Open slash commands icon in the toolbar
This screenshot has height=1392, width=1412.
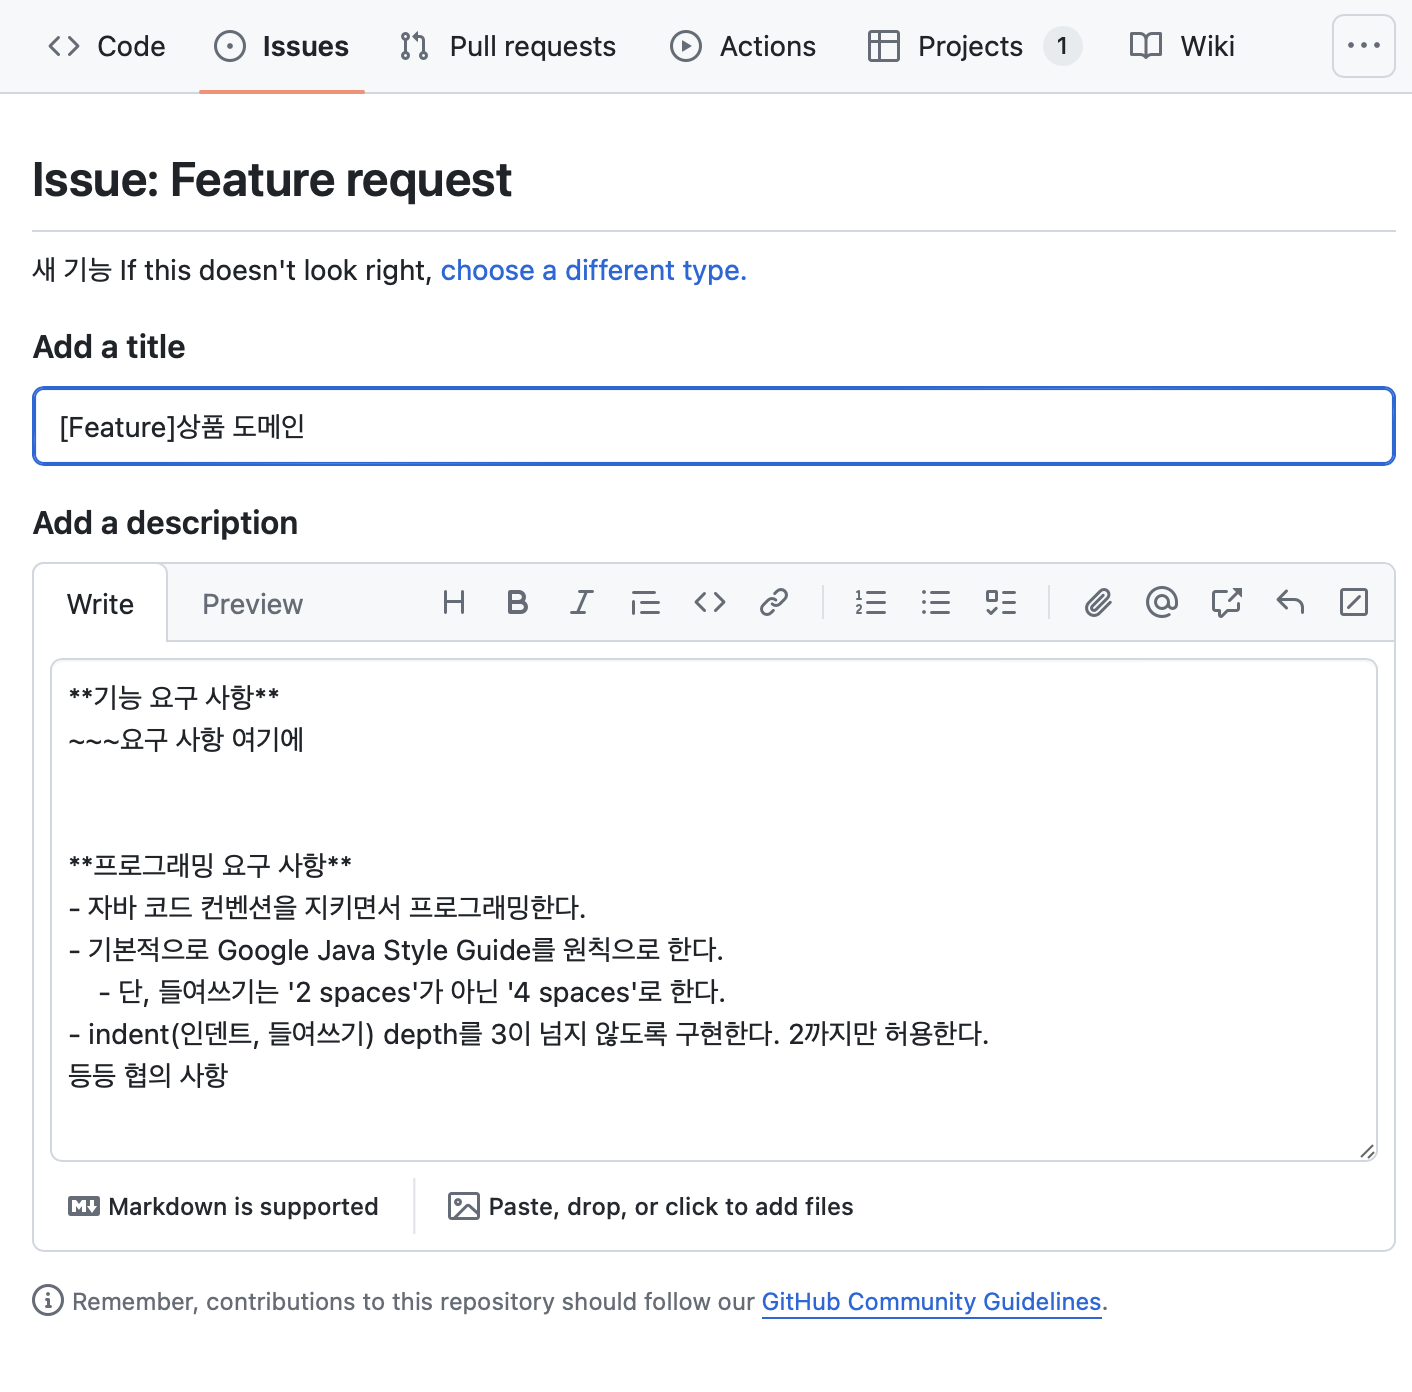click(1354, 602)
